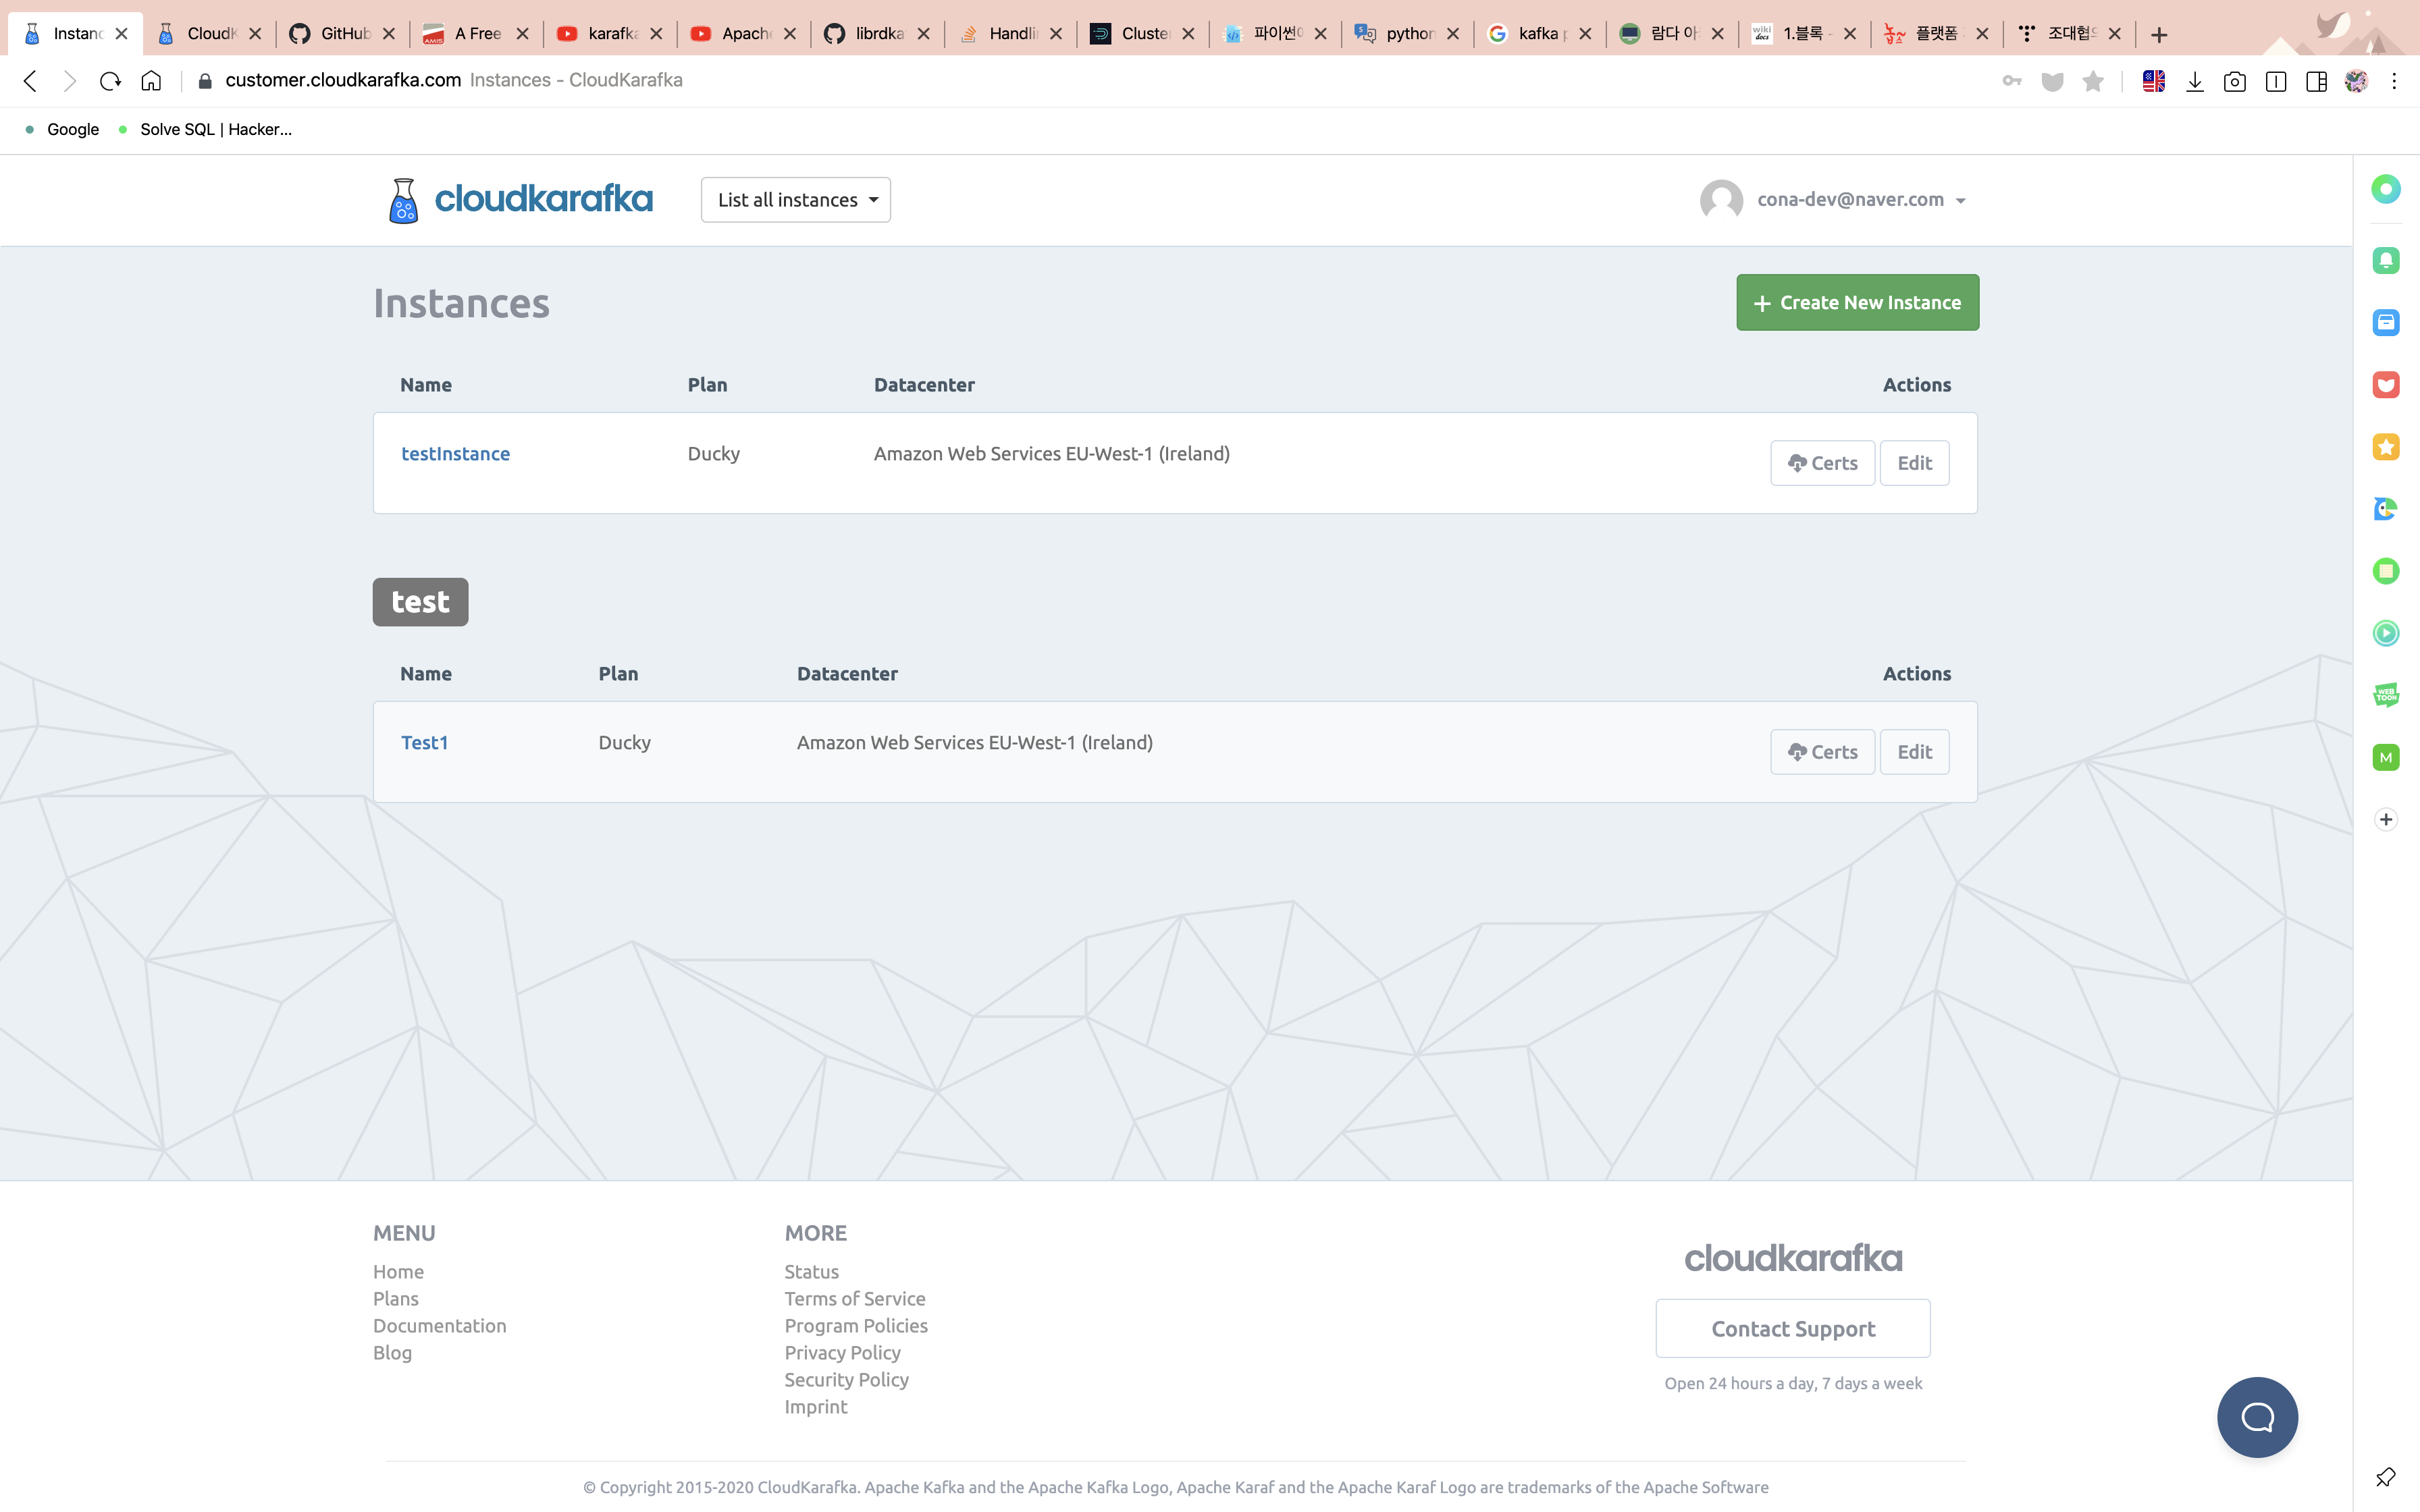Open the testInstance link

(x=455, y=454)
